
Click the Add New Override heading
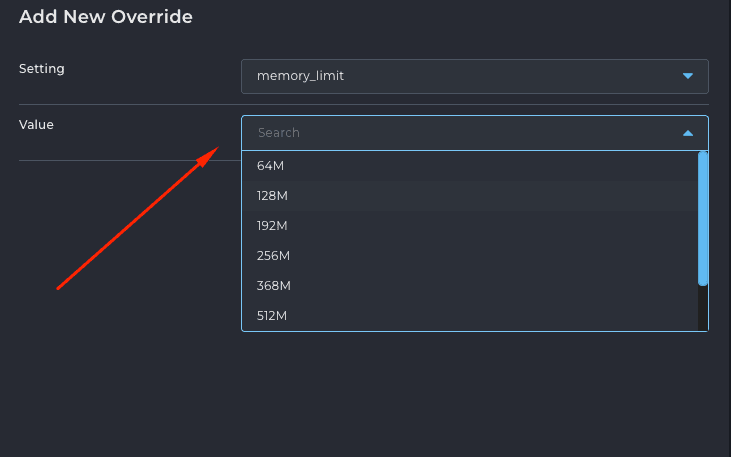click(105, 17)
